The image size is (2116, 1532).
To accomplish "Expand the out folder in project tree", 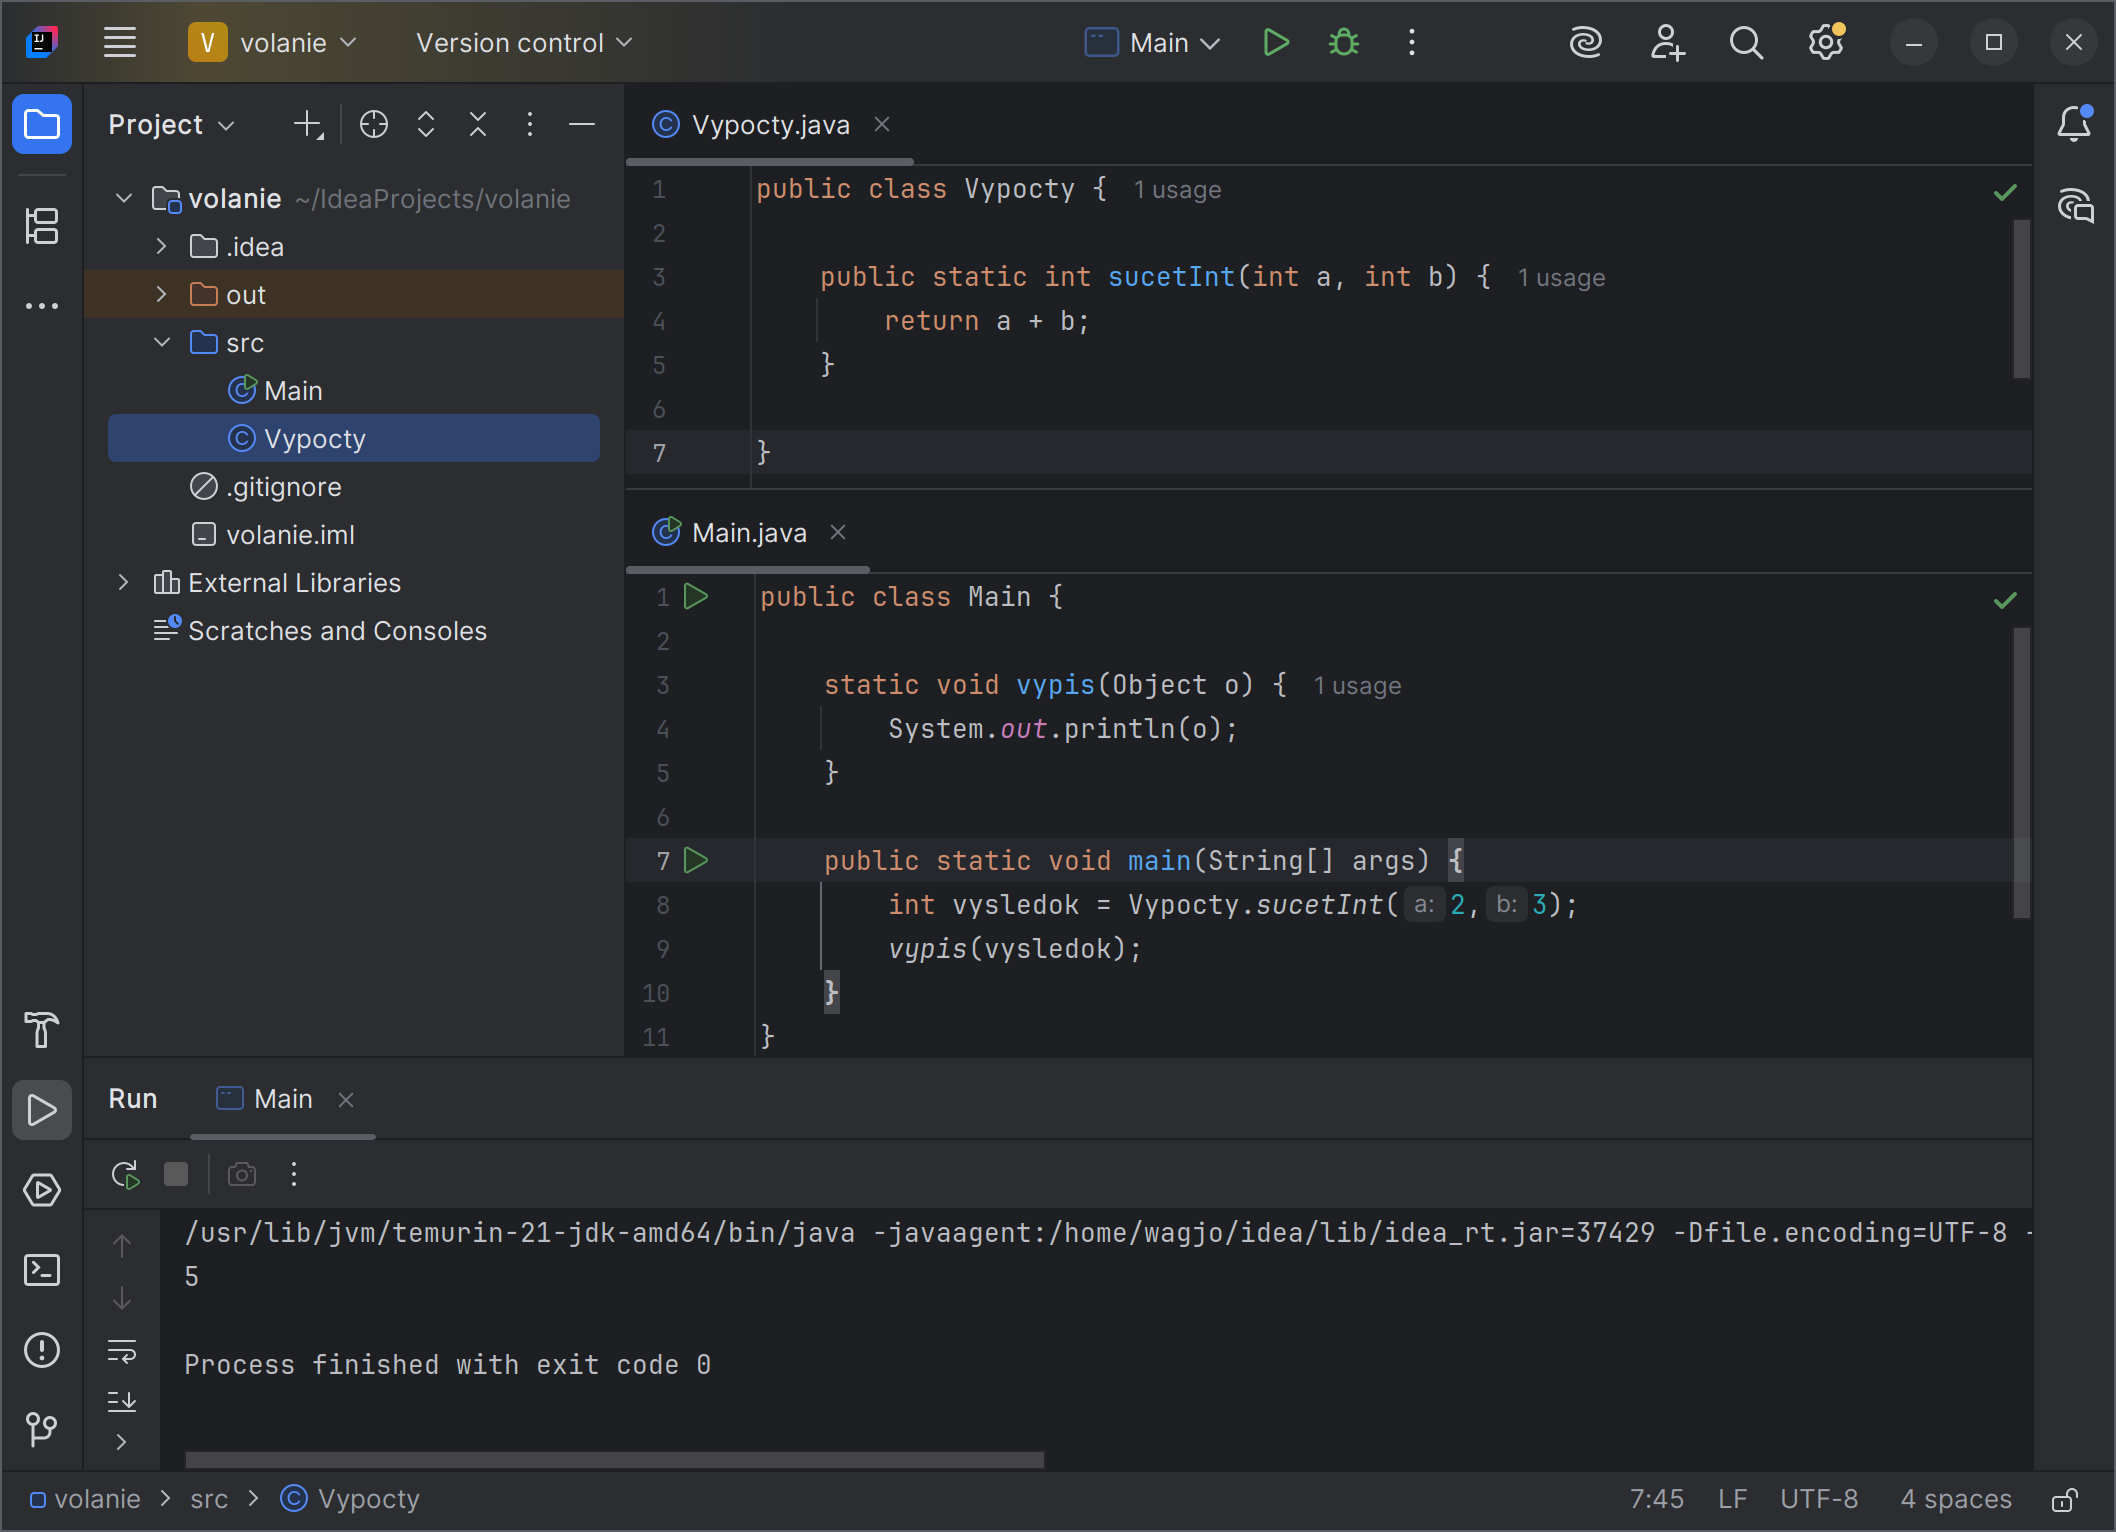I will (161, 294).
